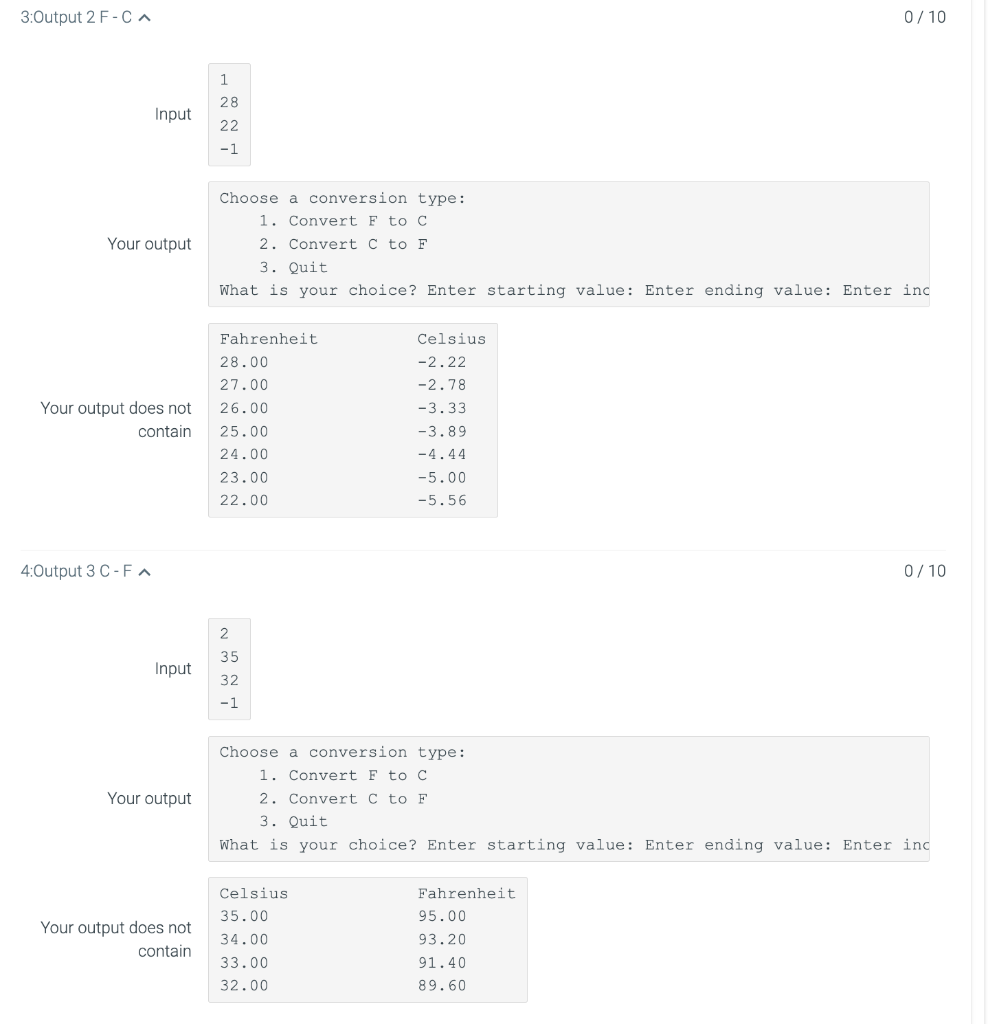Image resolution: width=988 pixels, height=1024 pixels.
Task: Click the Input box containing values 1, 28, 22, -1
Action: (229, 114)
